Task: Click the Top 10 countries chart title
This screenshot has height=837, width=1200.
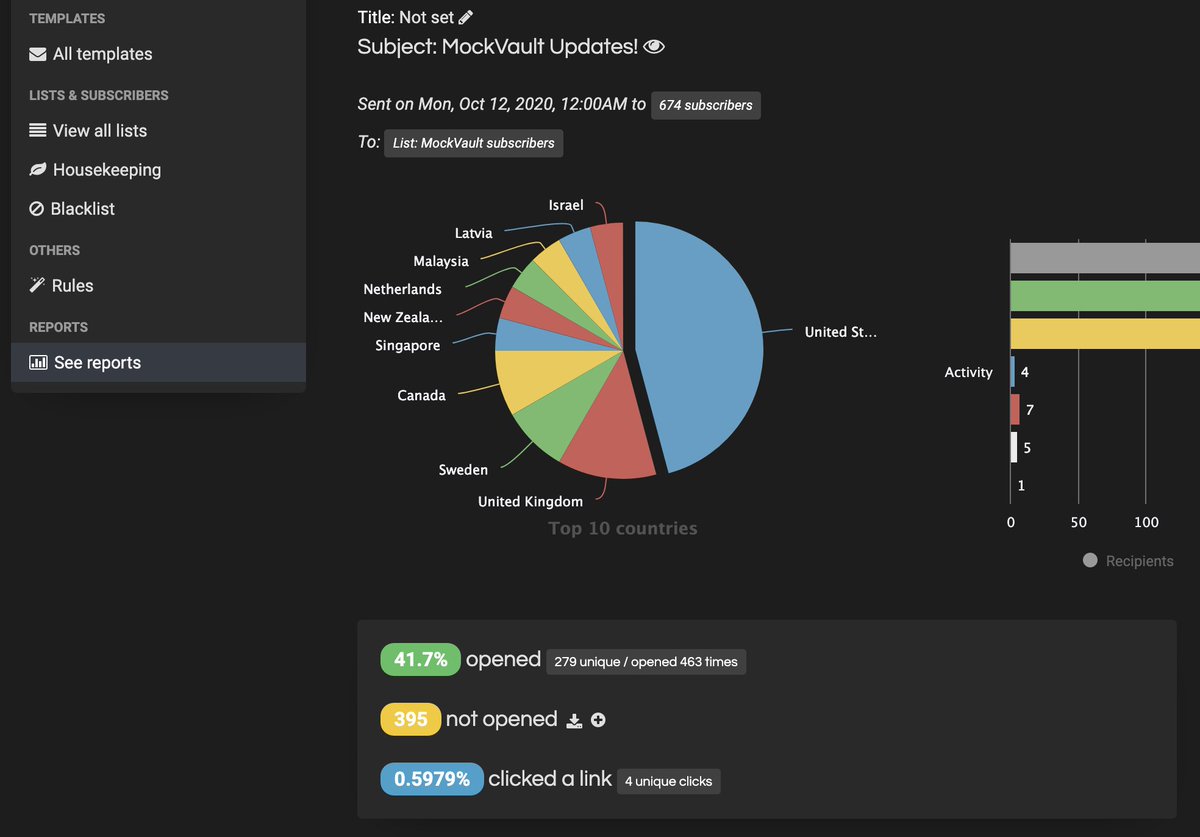Action: point(623,528)
